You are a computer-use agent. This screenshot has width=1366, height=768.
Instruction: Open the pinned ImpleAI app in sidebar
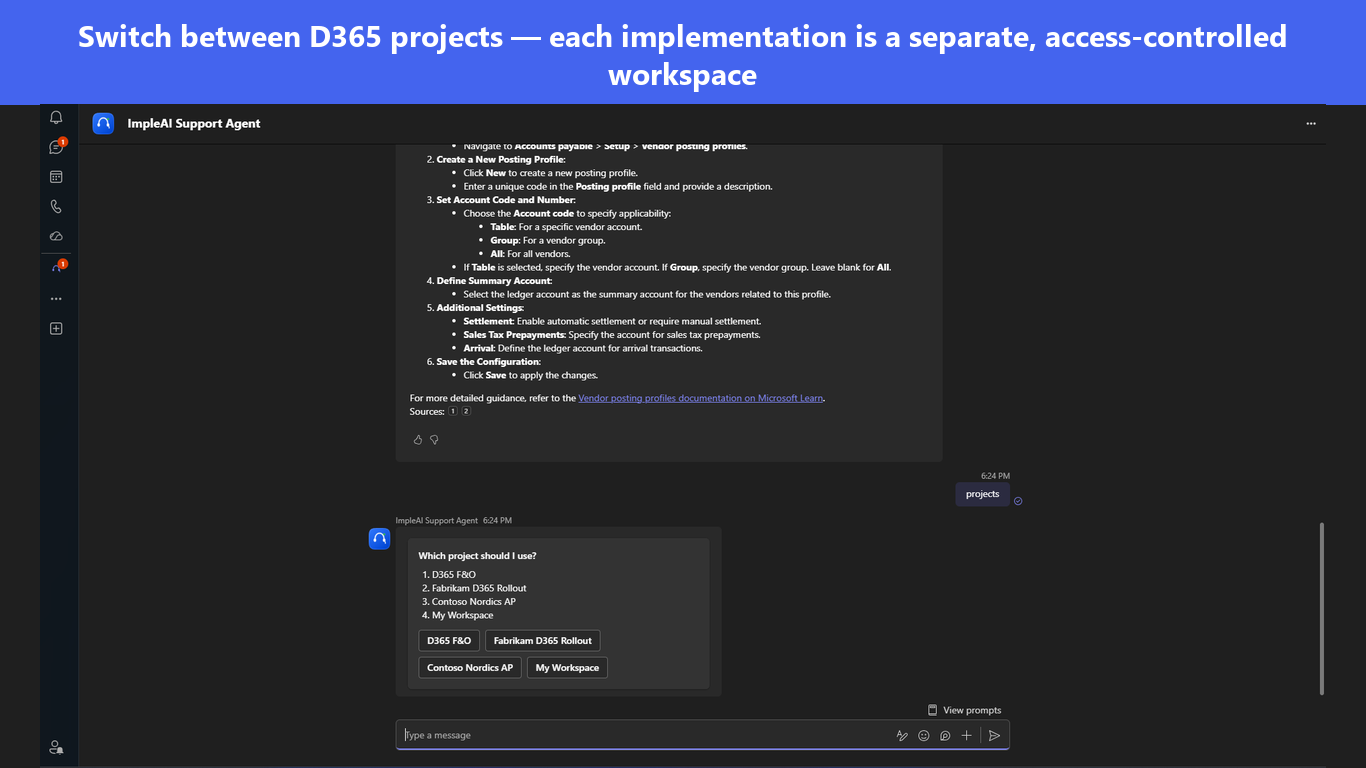pos(57,267)
